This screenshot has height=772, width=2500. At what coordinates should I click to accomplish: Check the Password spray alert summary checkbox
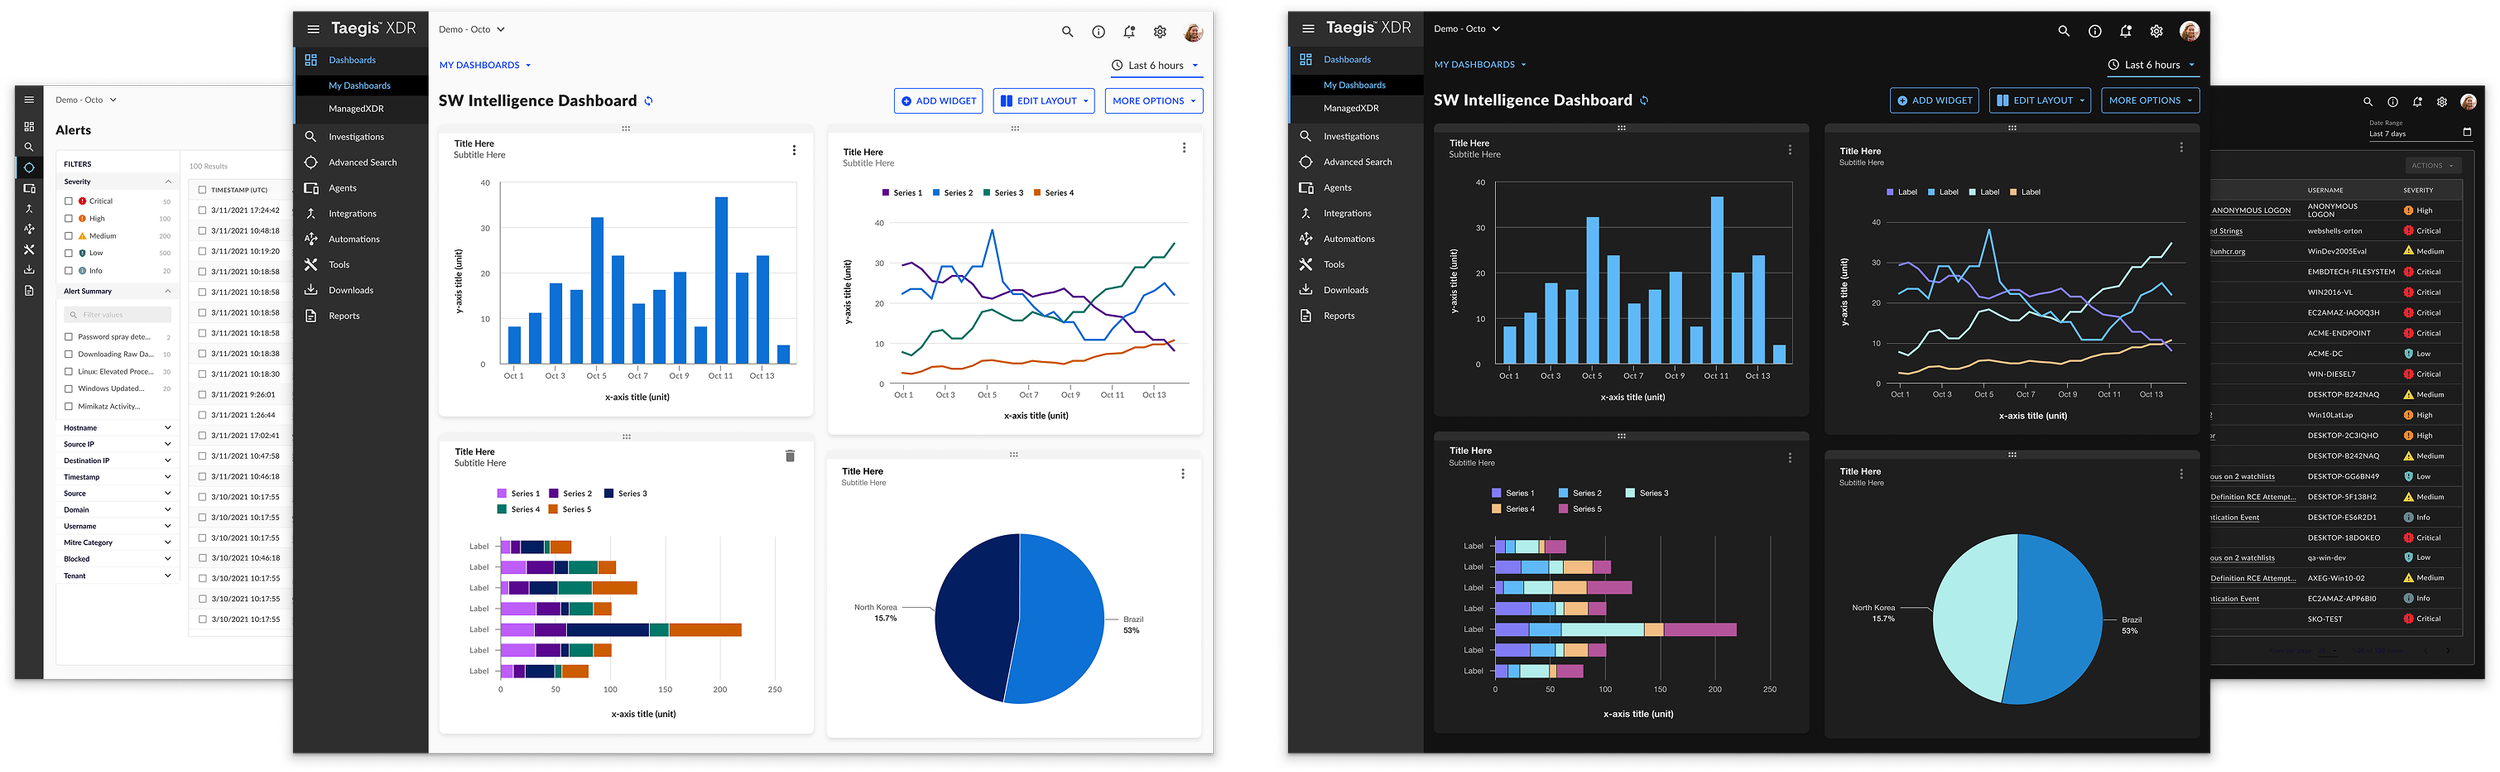click(69, 337)
